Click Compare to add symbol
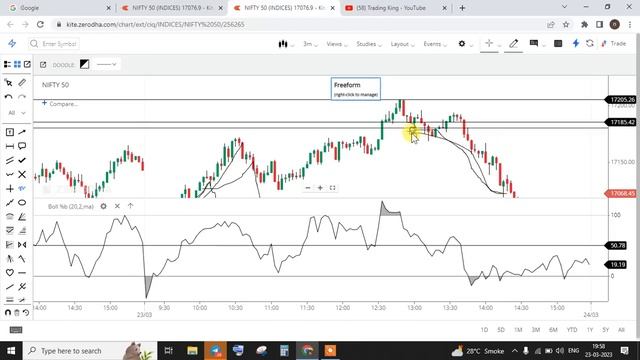The width and height of the screenshot is (640, 360). click(60, 104)
